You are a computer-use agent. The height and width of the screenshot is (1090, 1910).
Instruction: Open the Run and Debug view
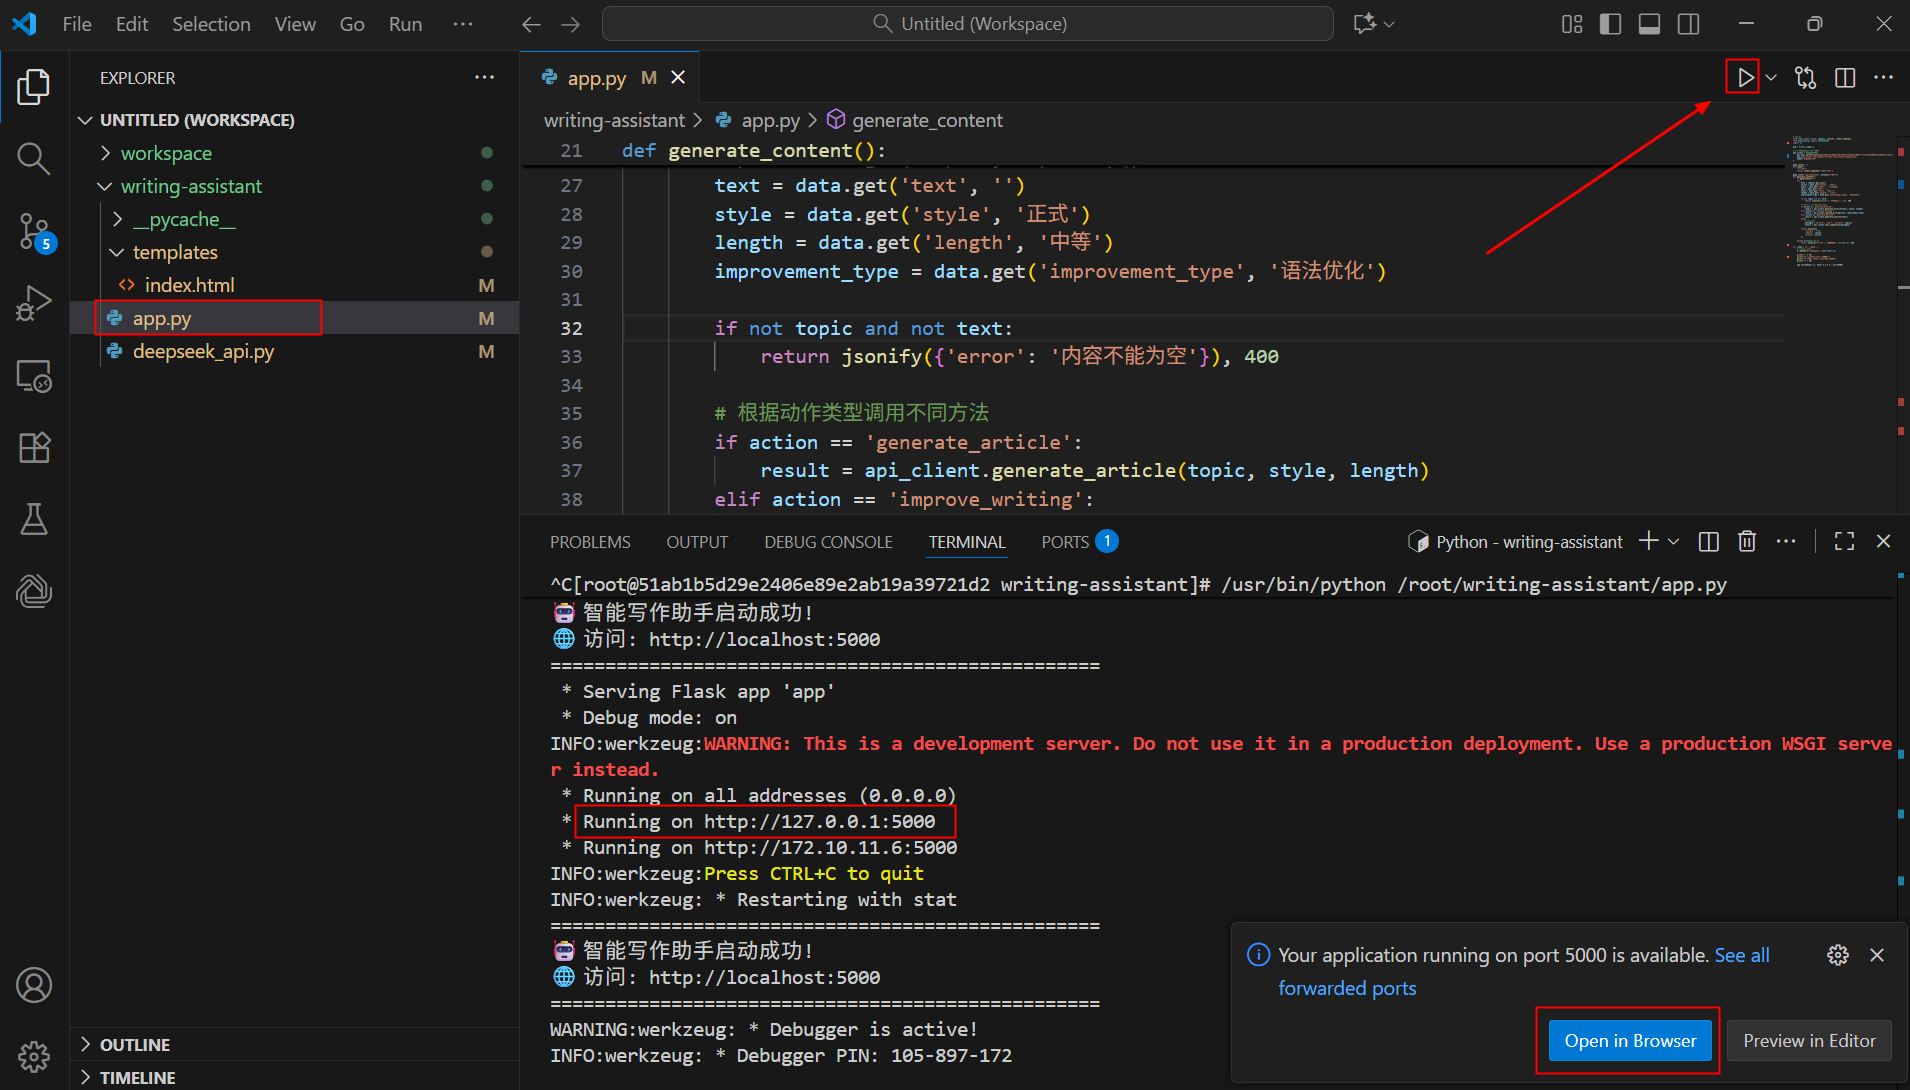coord(34,303)
